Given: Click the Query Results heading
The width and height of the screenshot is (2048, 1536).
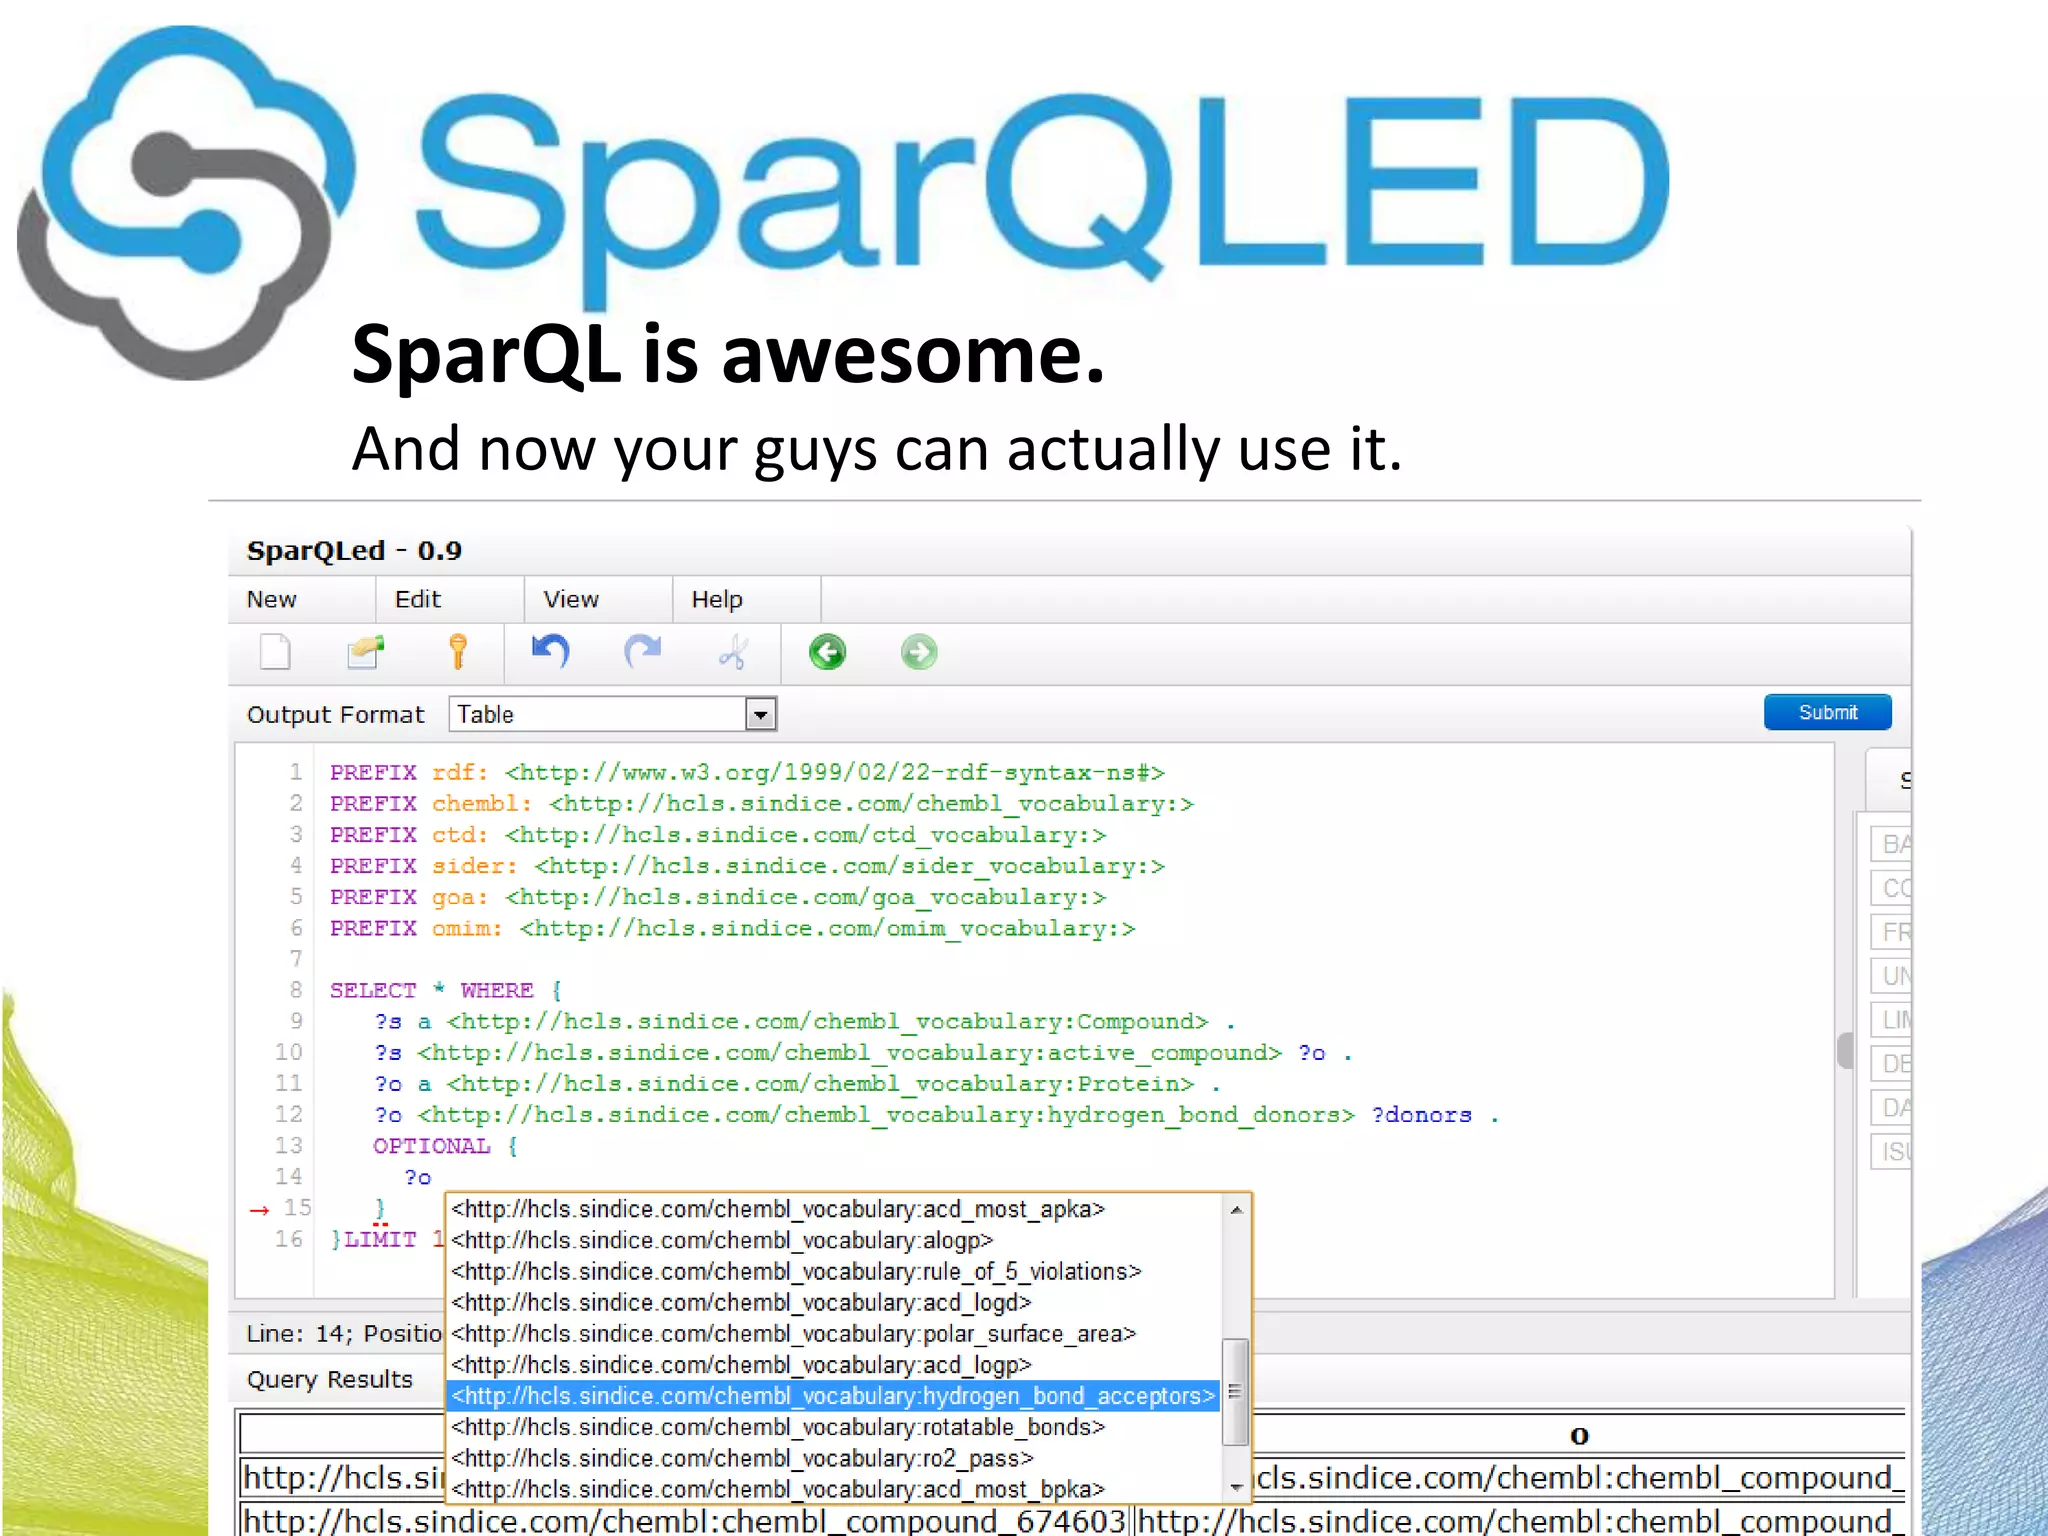Looking at the screenshot, I should point(330,1379).
